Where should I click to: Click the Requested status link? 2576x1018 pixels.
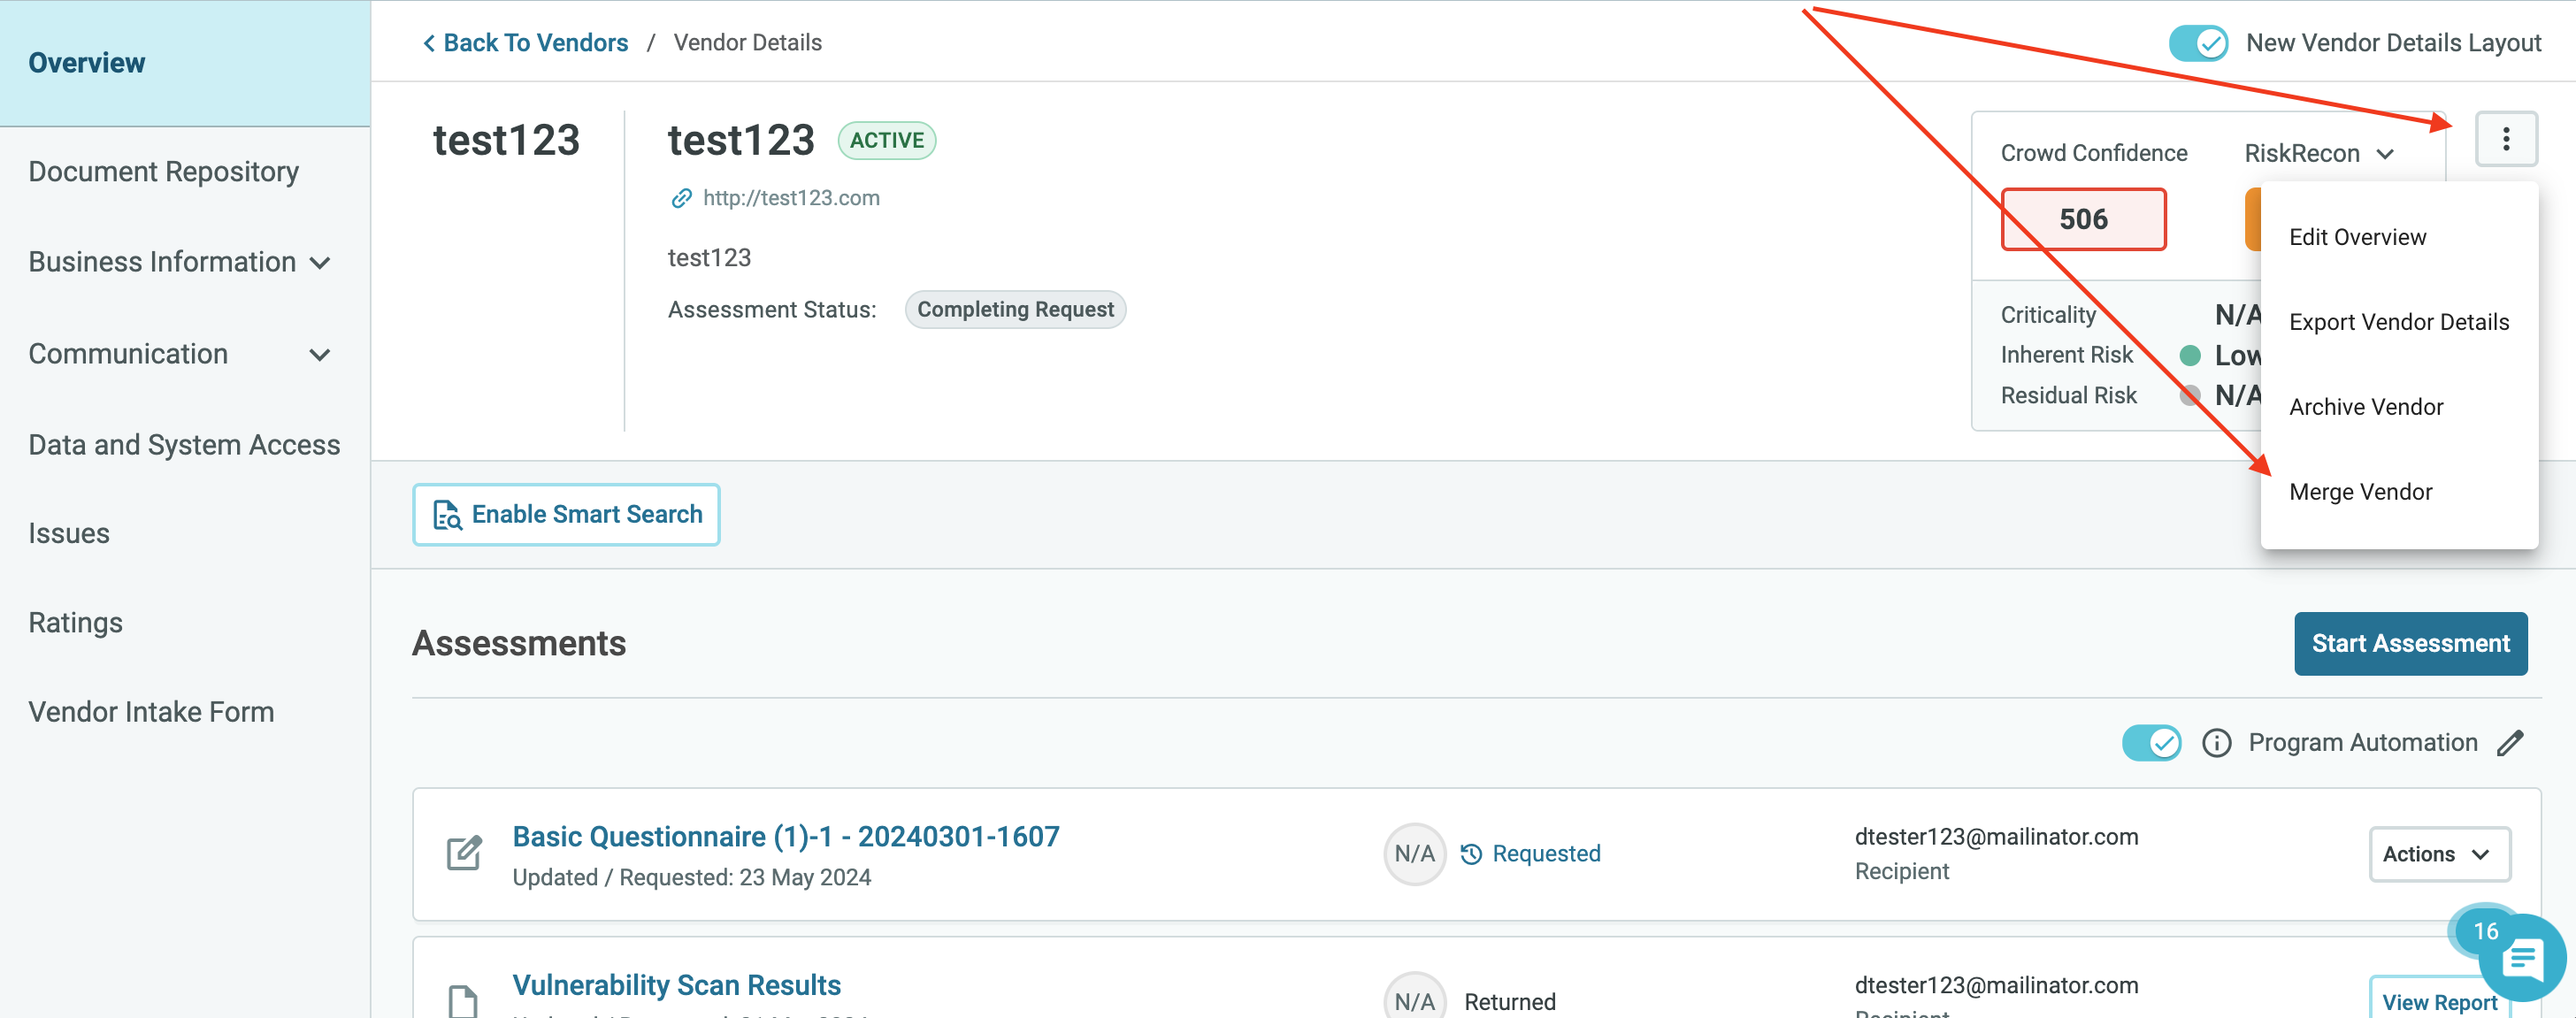point(1546,854)
